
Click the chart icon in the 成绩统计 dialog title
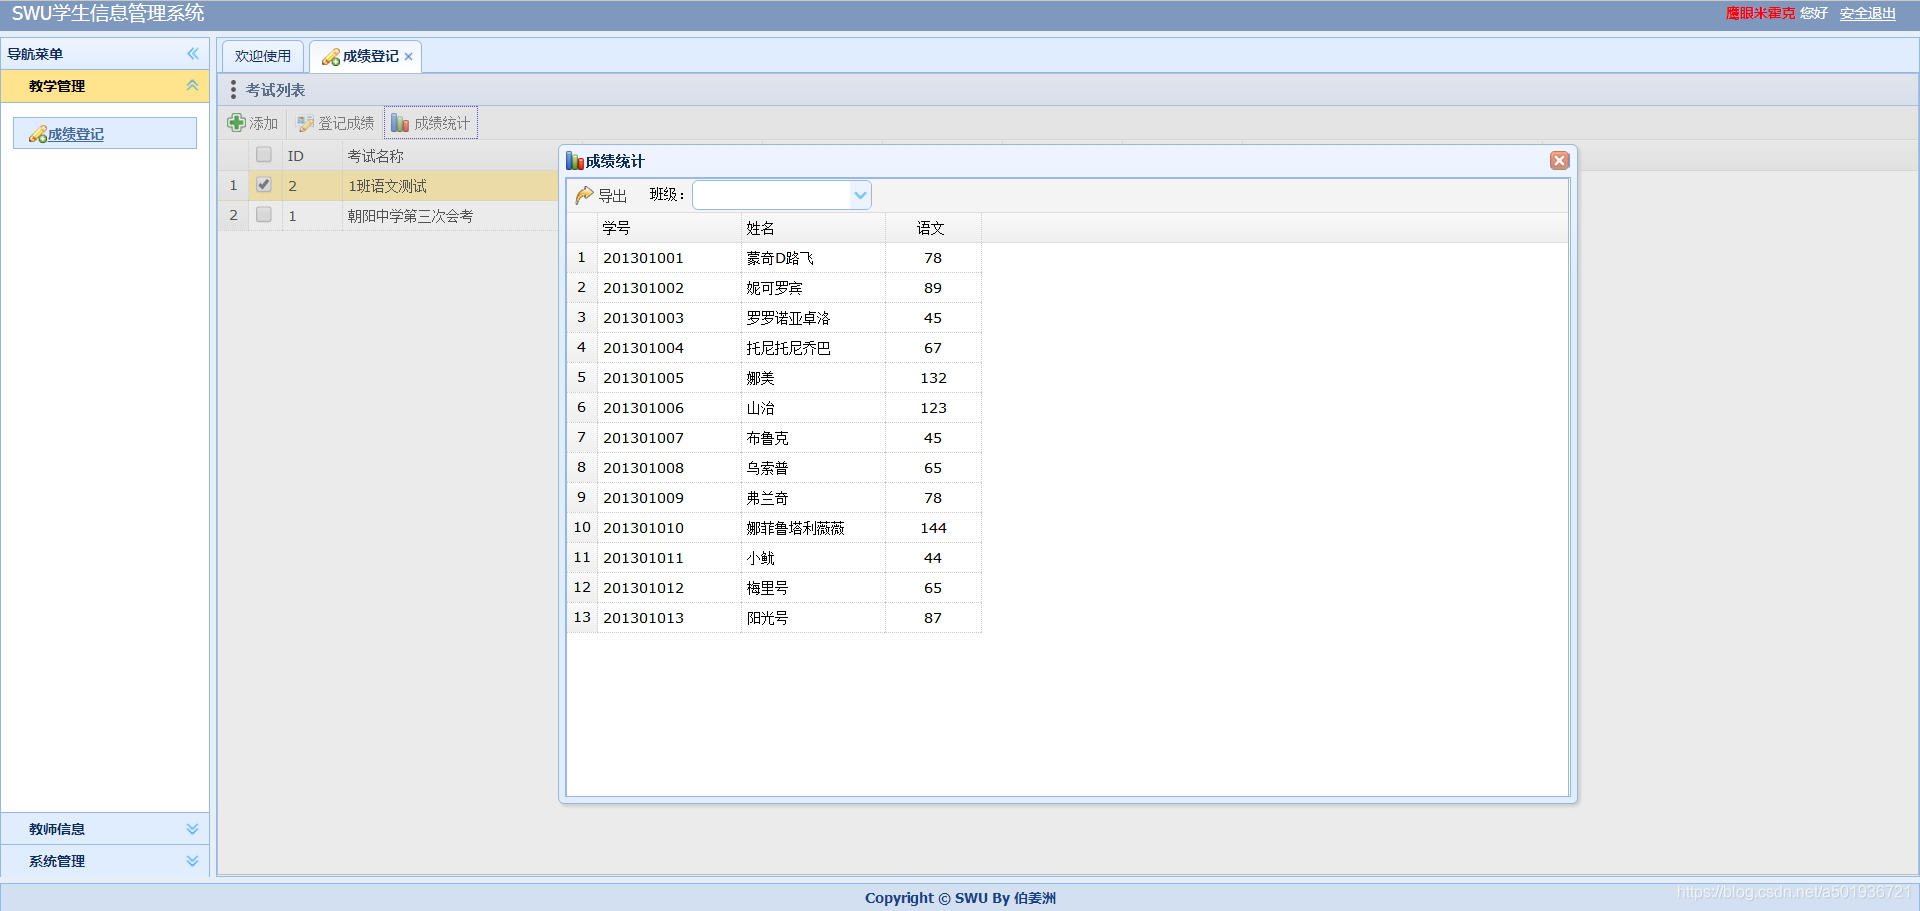(575, 161)
